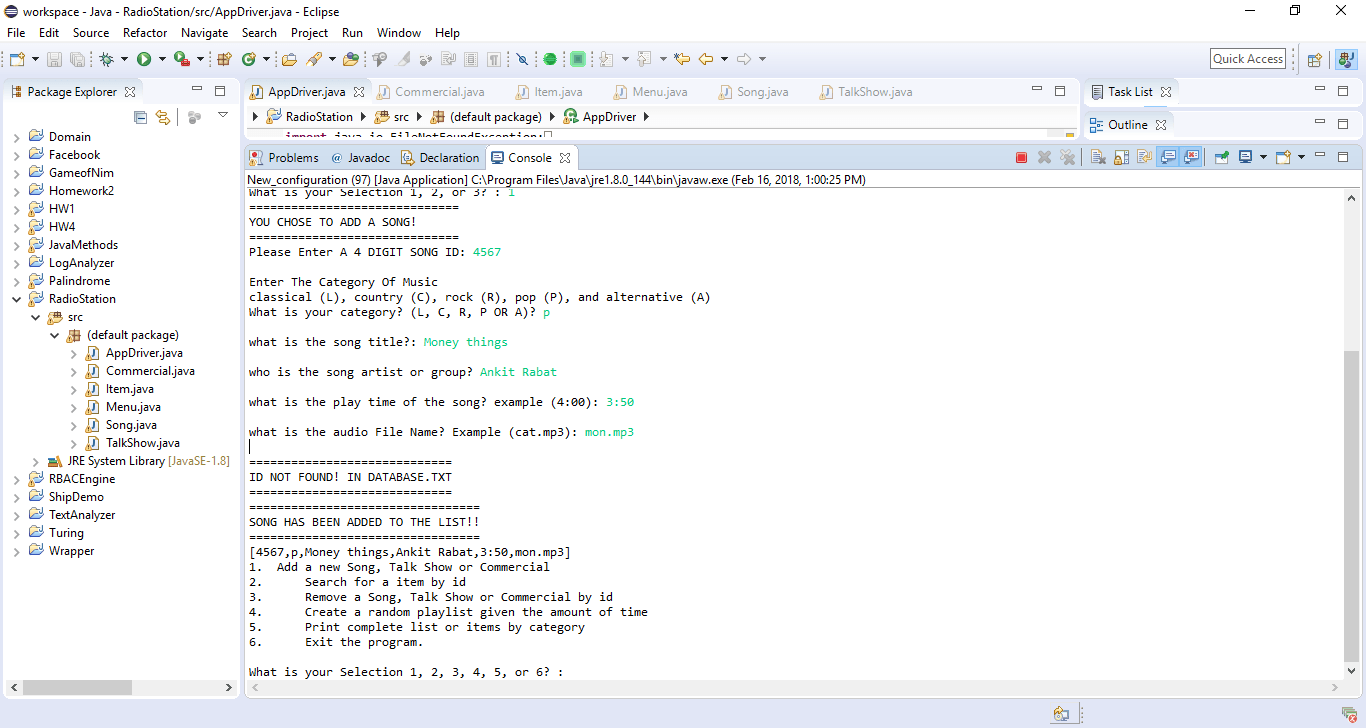Click AppDriver in the editor breadcrumb
The height and width of the screenshot is (728, 1366).
[600, 117]
